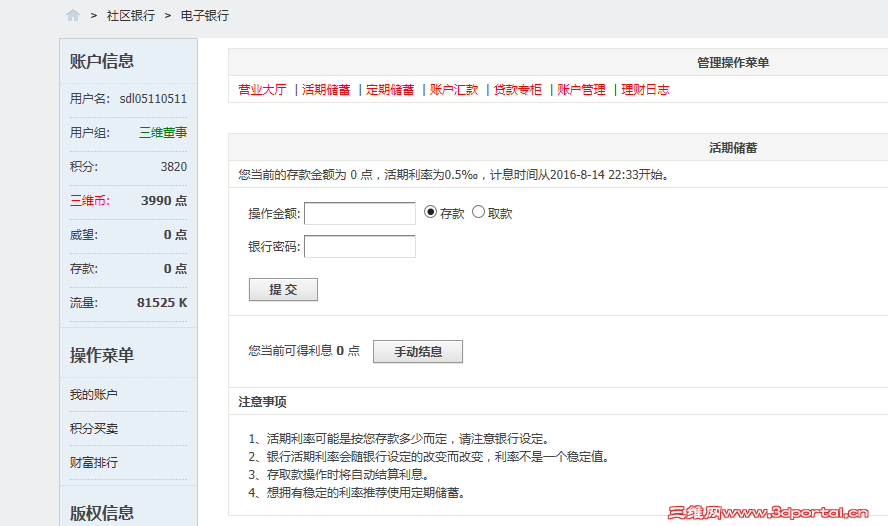Open 理财日志 menu item
This screenshot has width=888, height=526.
[x=646, y=89]
